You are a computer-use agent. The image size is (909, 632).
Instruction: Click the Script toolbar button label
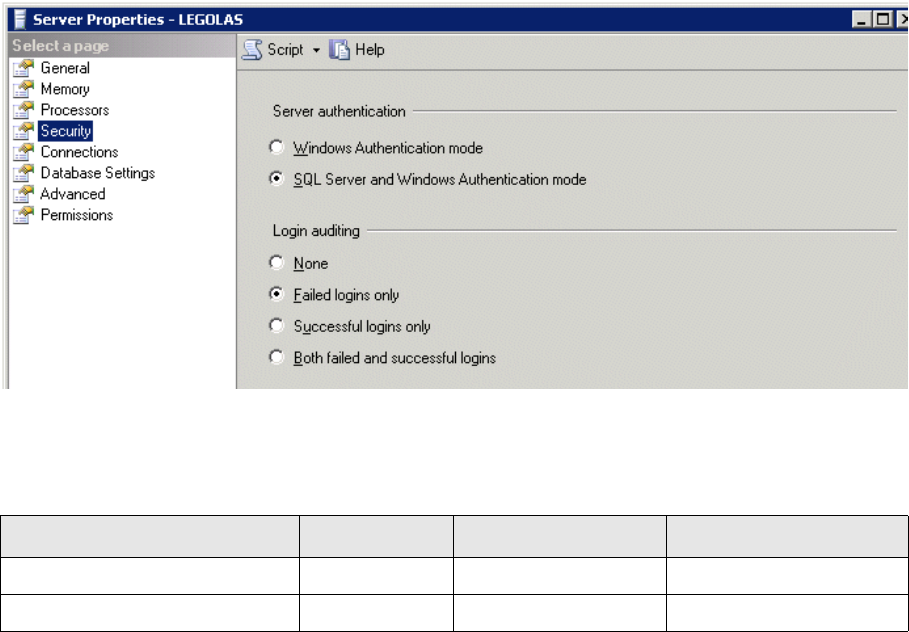click(x=285, y=50)
